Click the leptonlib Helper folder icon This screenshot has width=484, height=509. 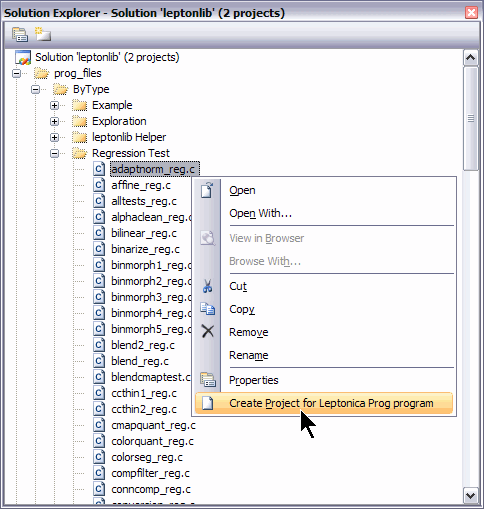pyautogui.click(x=80, y=137)
